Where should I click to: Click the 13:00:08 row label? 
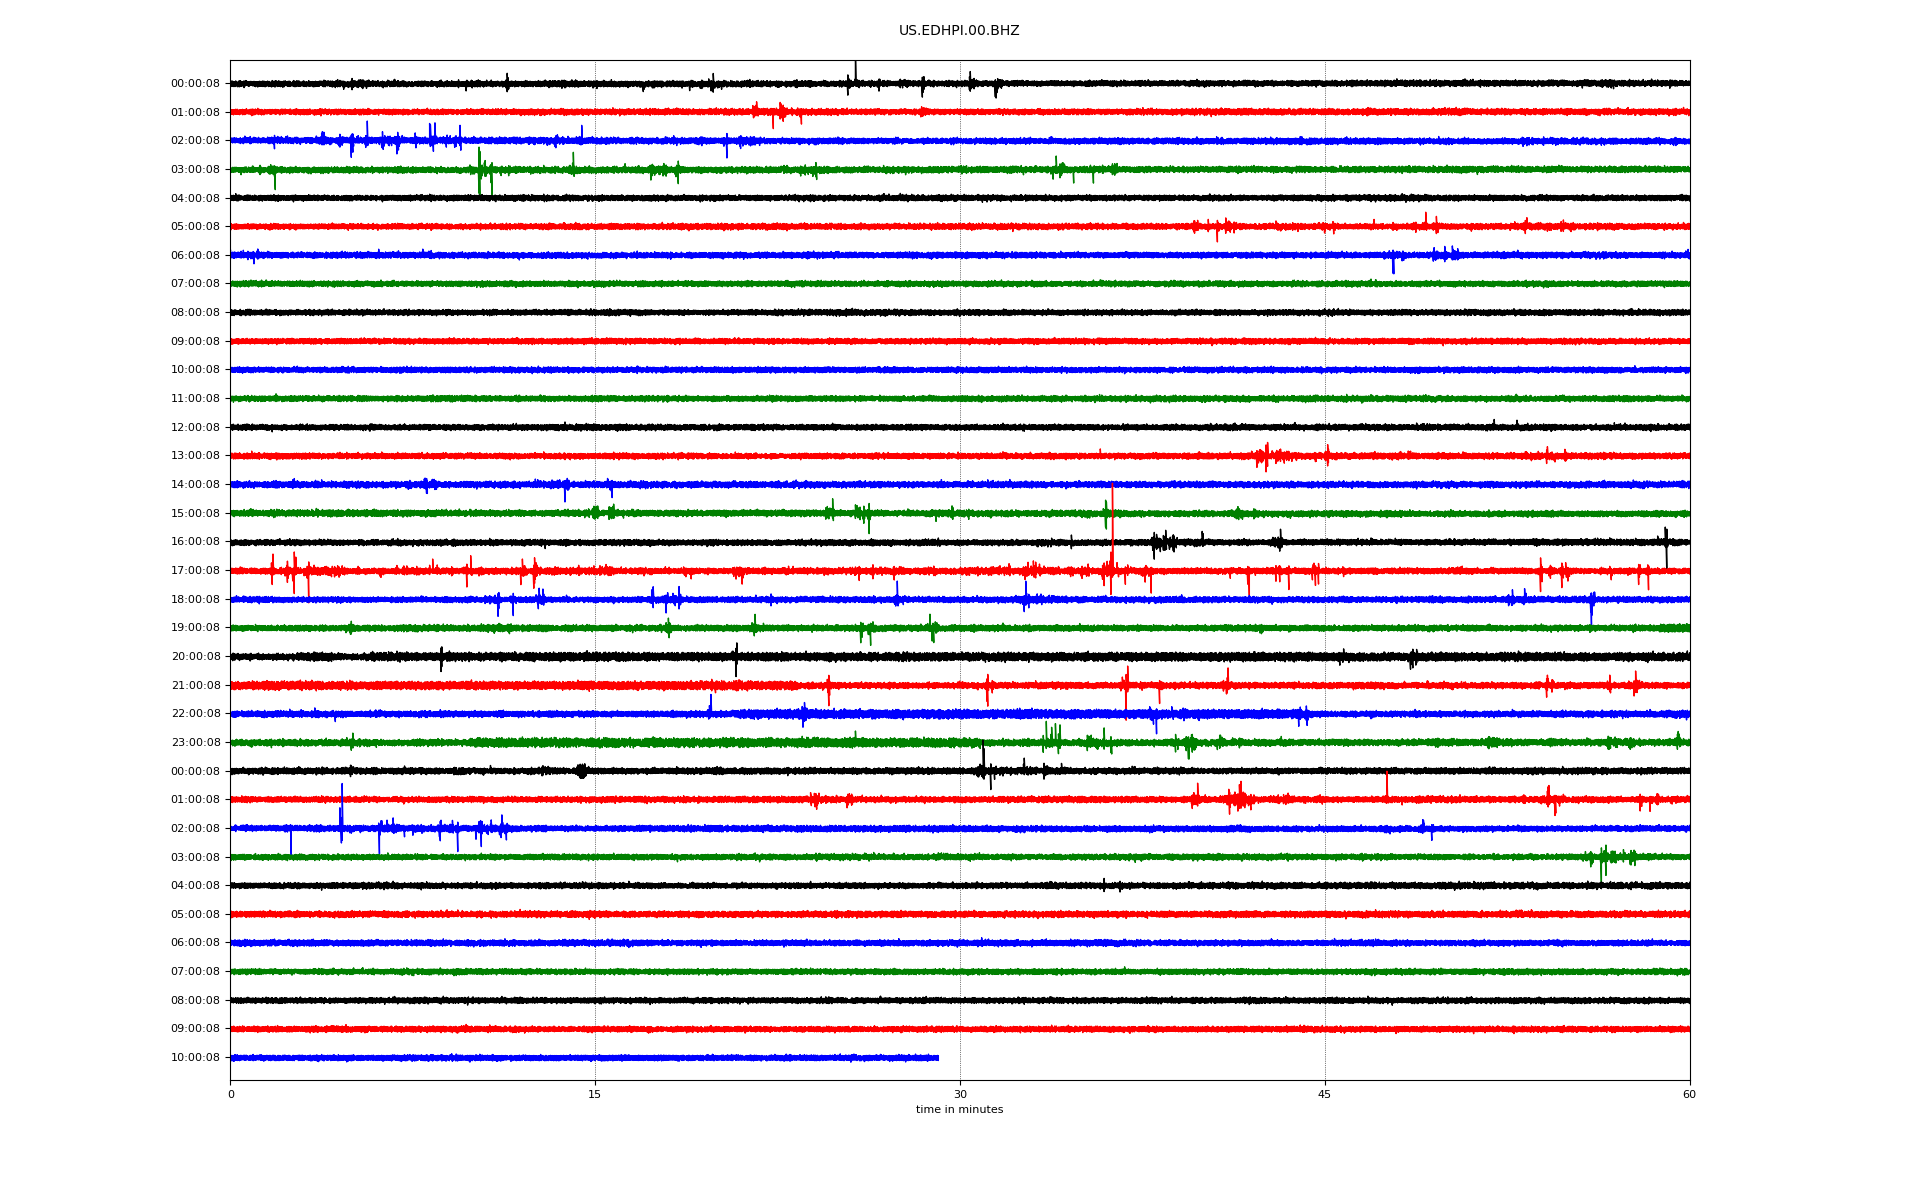(x=195, y=456)
